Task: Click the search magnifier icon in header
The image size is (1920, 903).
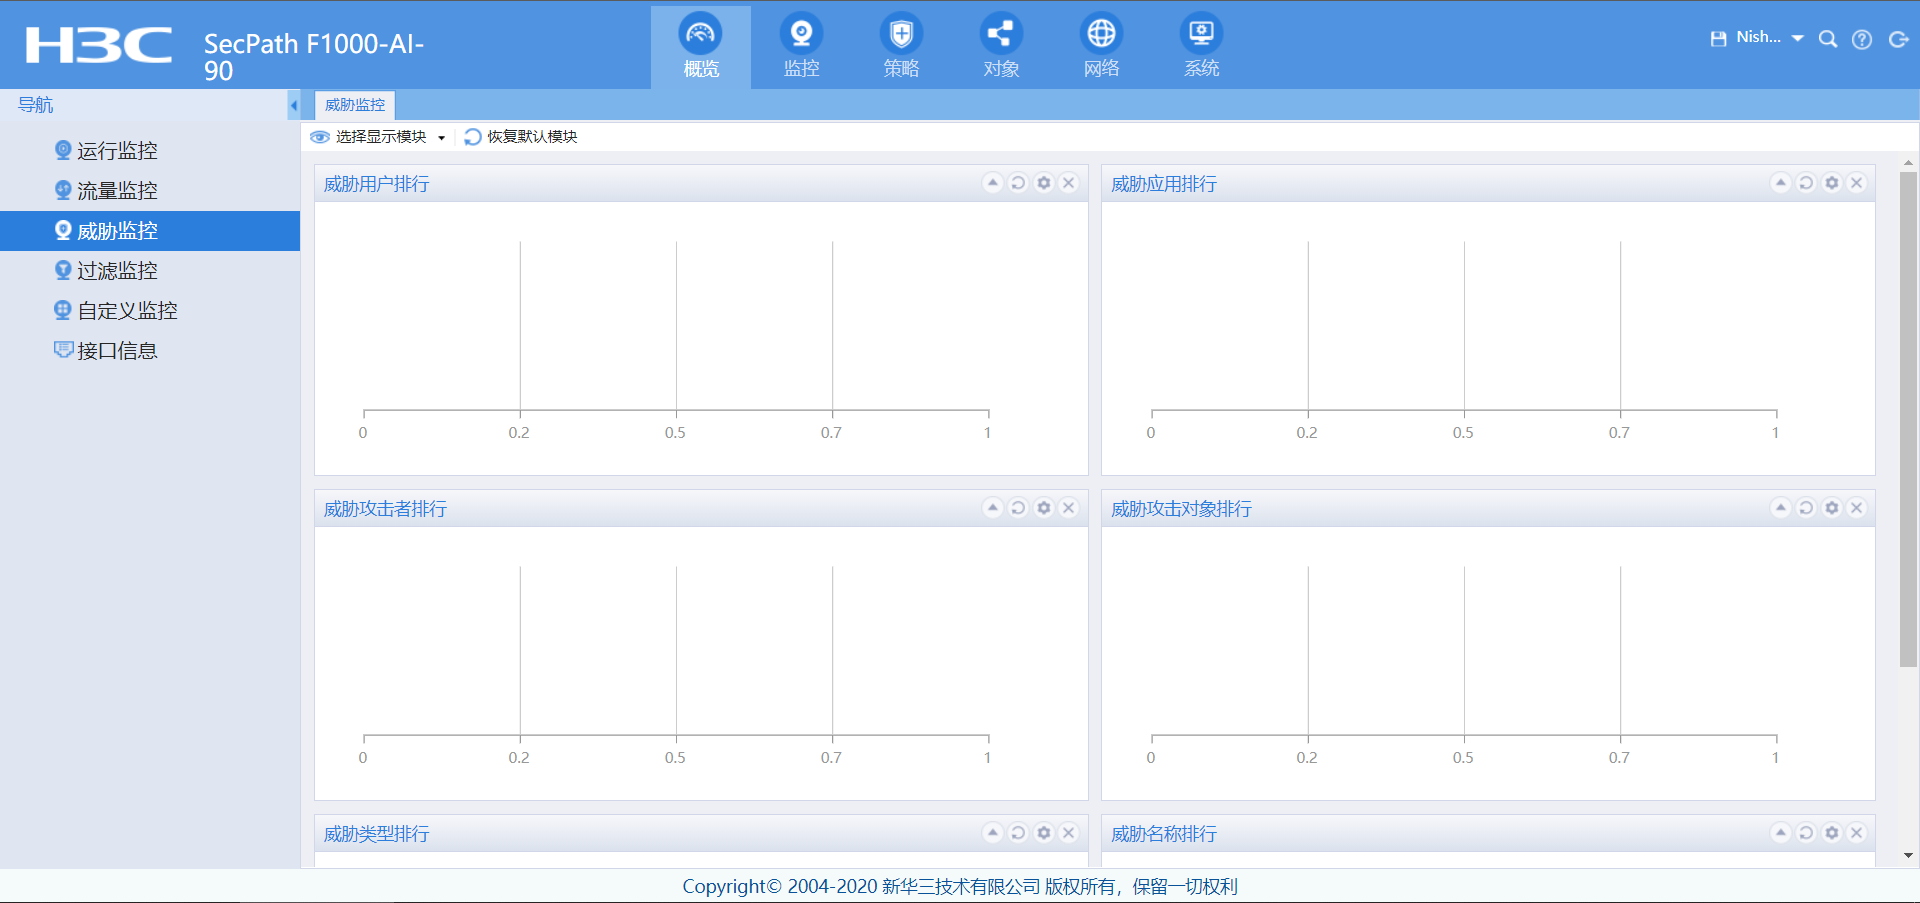Action: click(1827, 39)
